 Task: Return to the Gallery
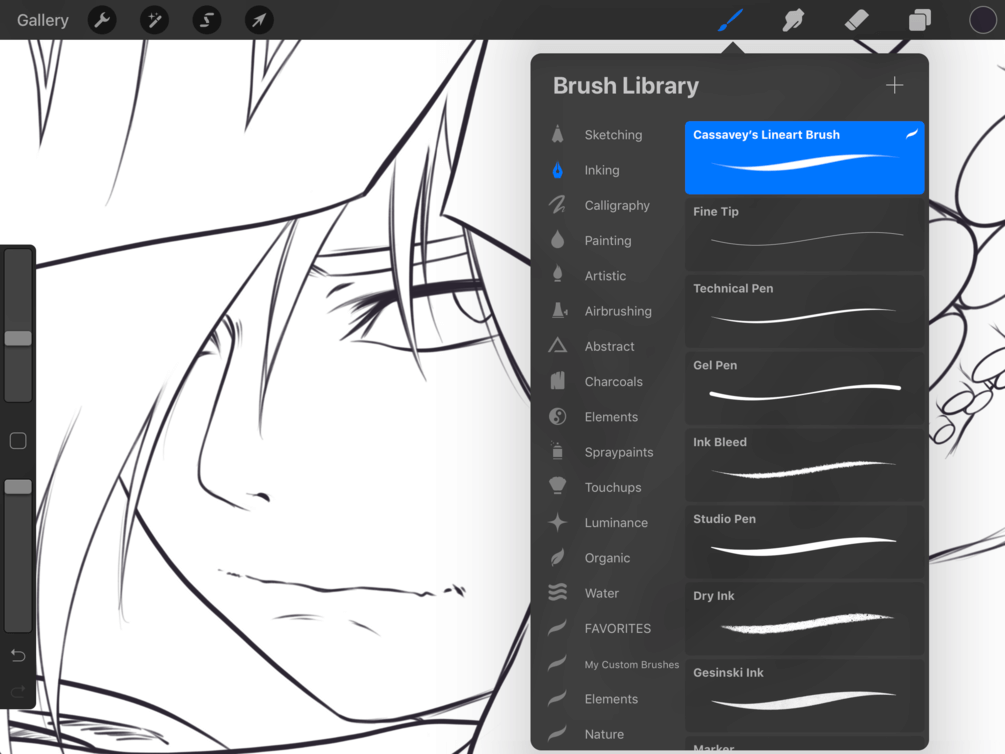pos(42,21)
